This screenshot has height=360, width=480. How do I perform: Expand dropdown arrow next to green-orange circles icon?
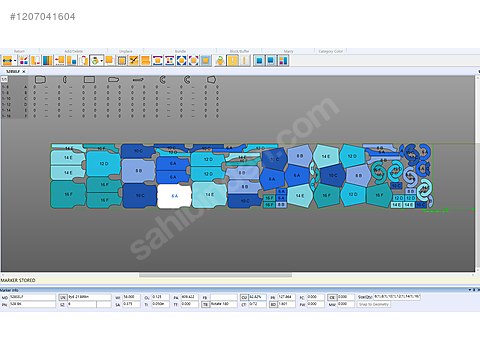click(101, 61)
